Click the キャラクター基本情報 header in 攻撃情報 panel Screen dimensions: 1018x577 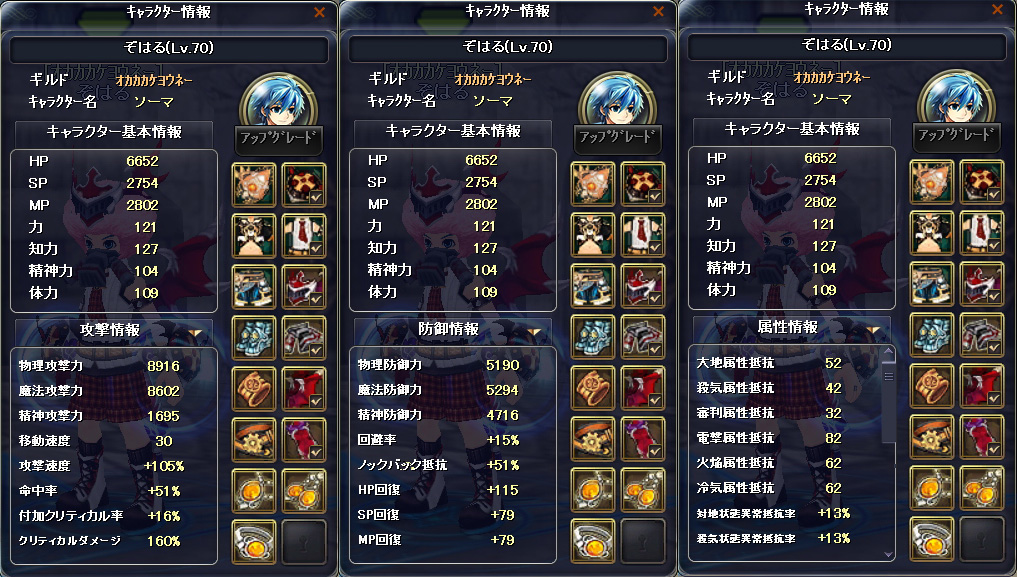pyautogui.click(x=114, y=132)
